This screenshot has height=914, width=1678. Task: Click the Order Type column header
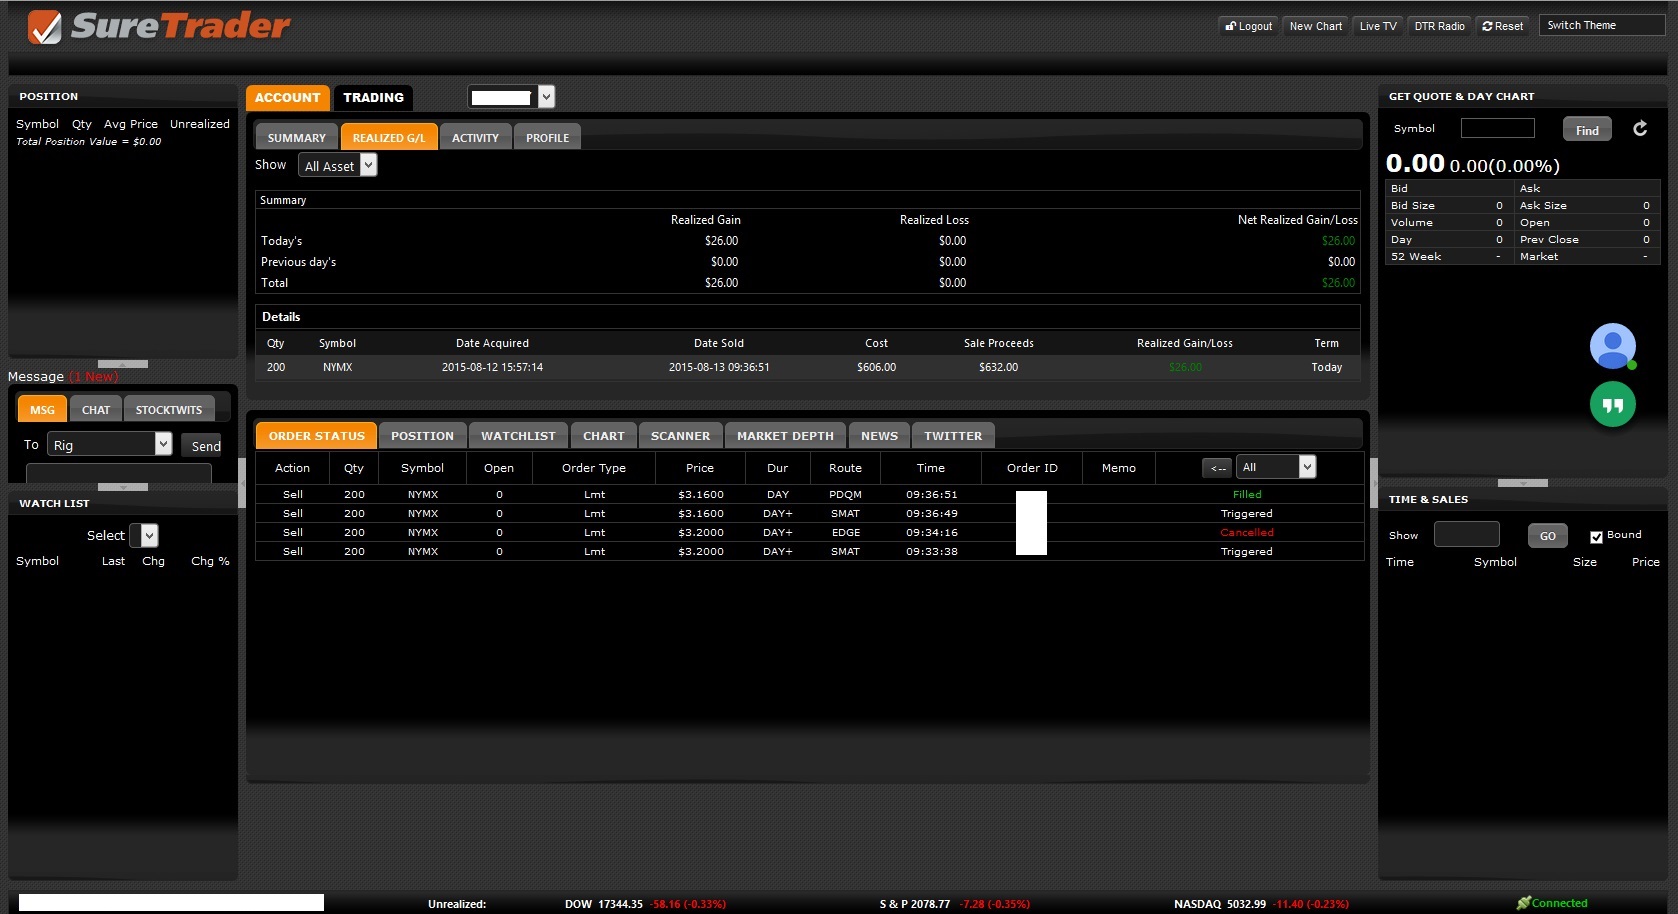click(x=594, y=468)
